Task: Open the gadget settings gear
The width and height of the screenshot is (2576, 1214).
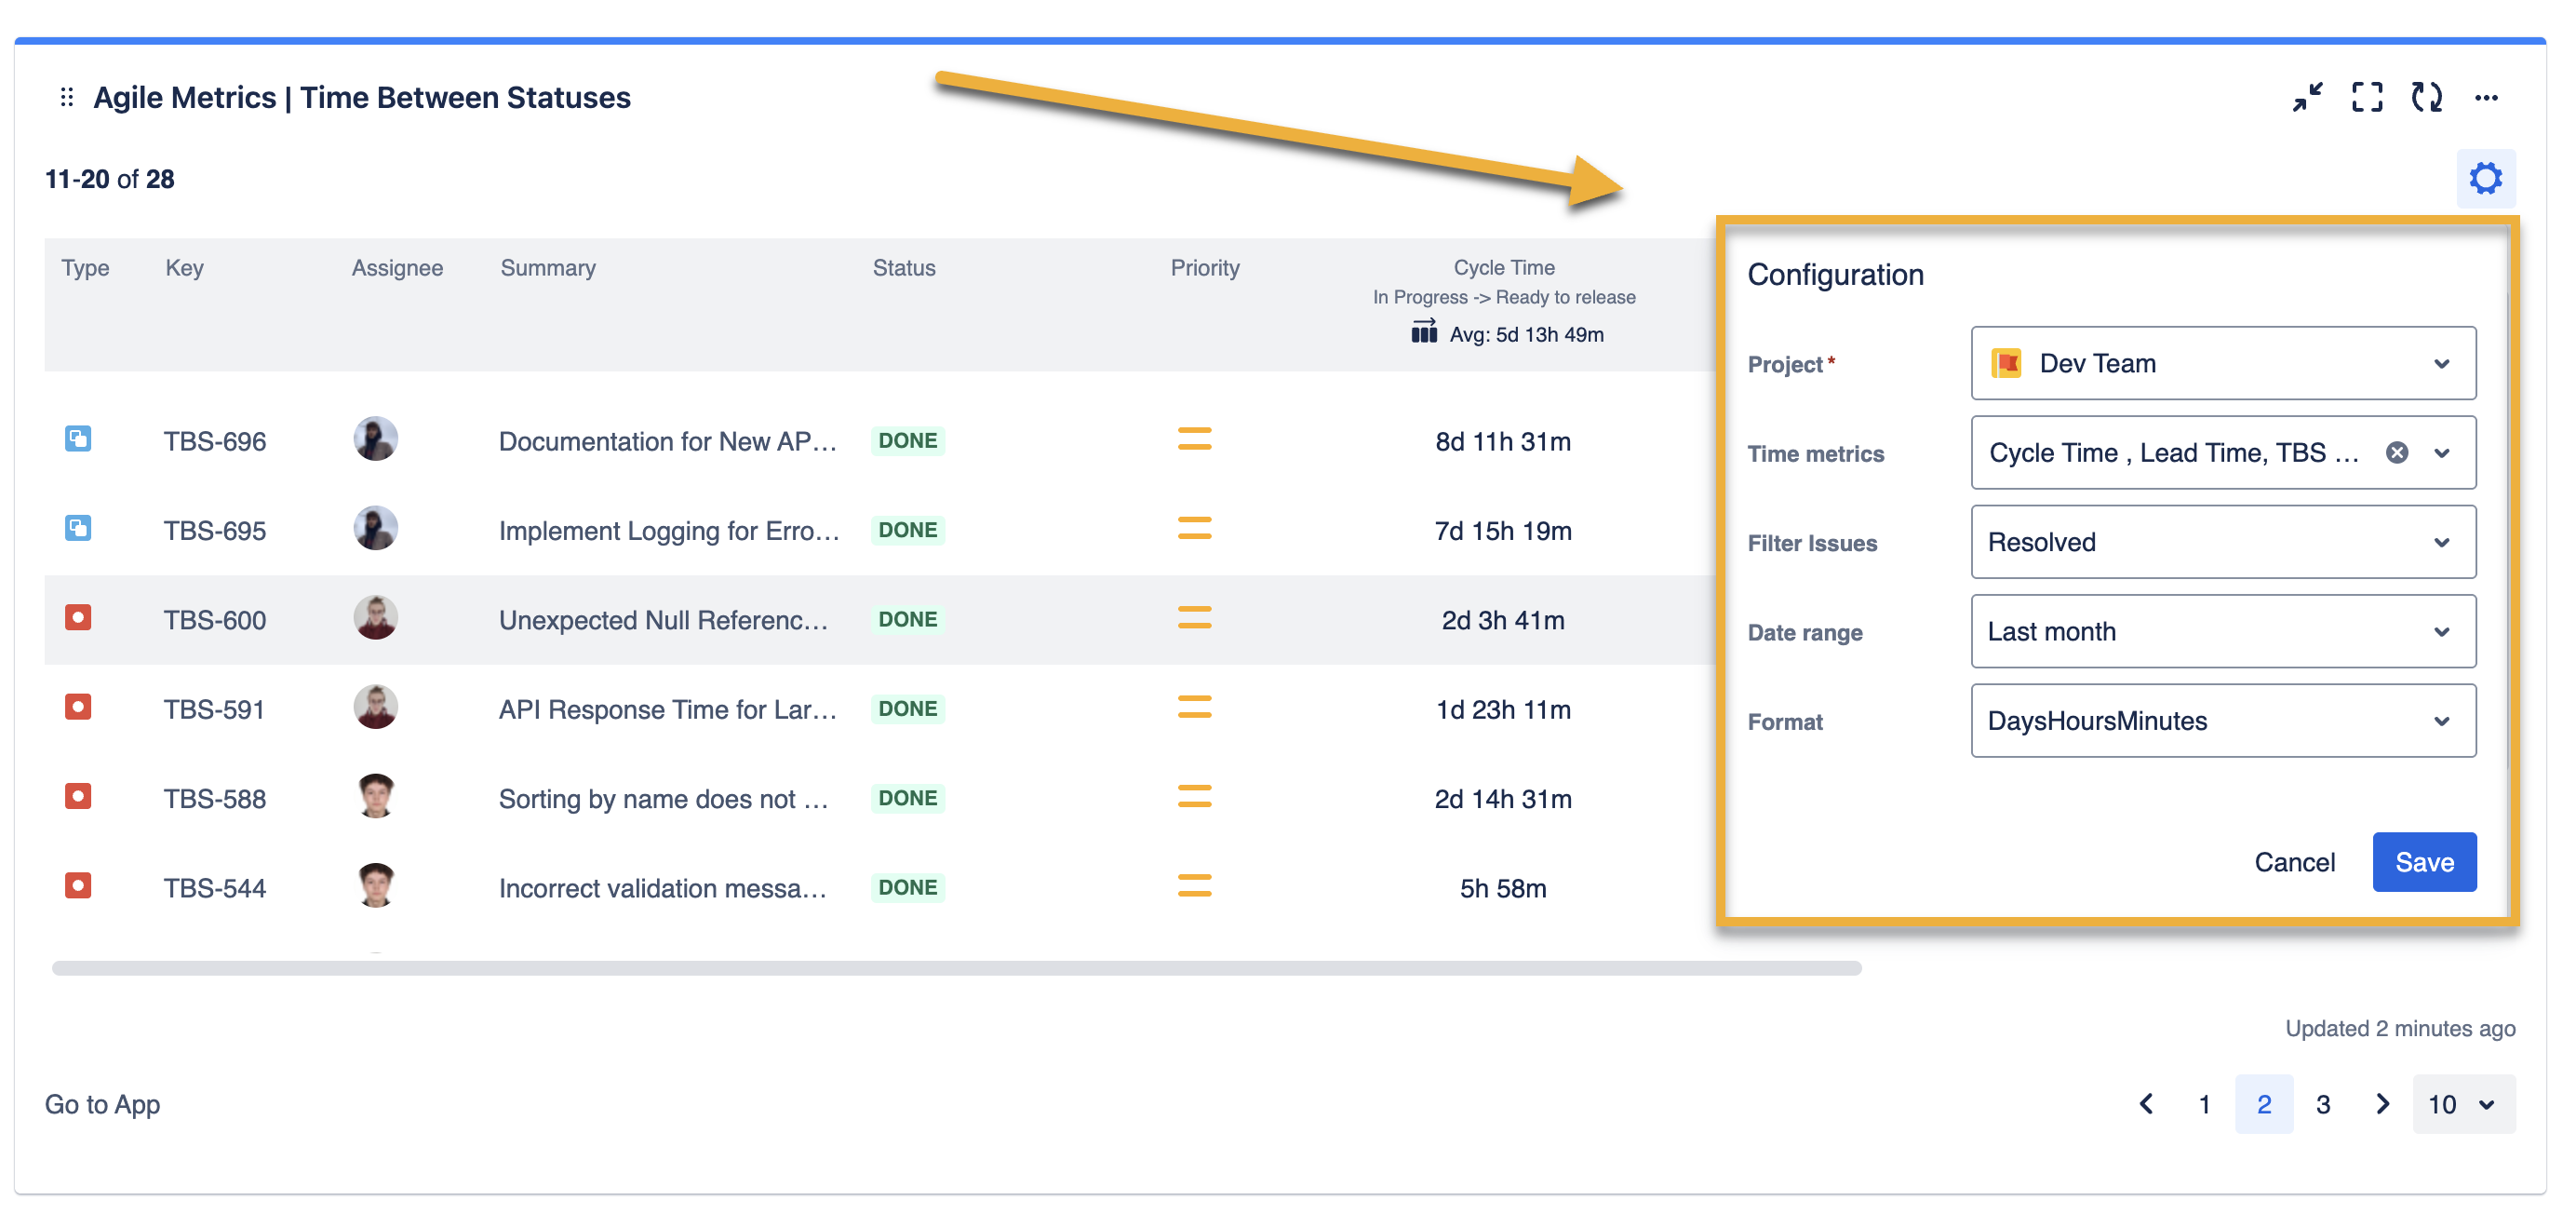Action: coord(2486,178)
